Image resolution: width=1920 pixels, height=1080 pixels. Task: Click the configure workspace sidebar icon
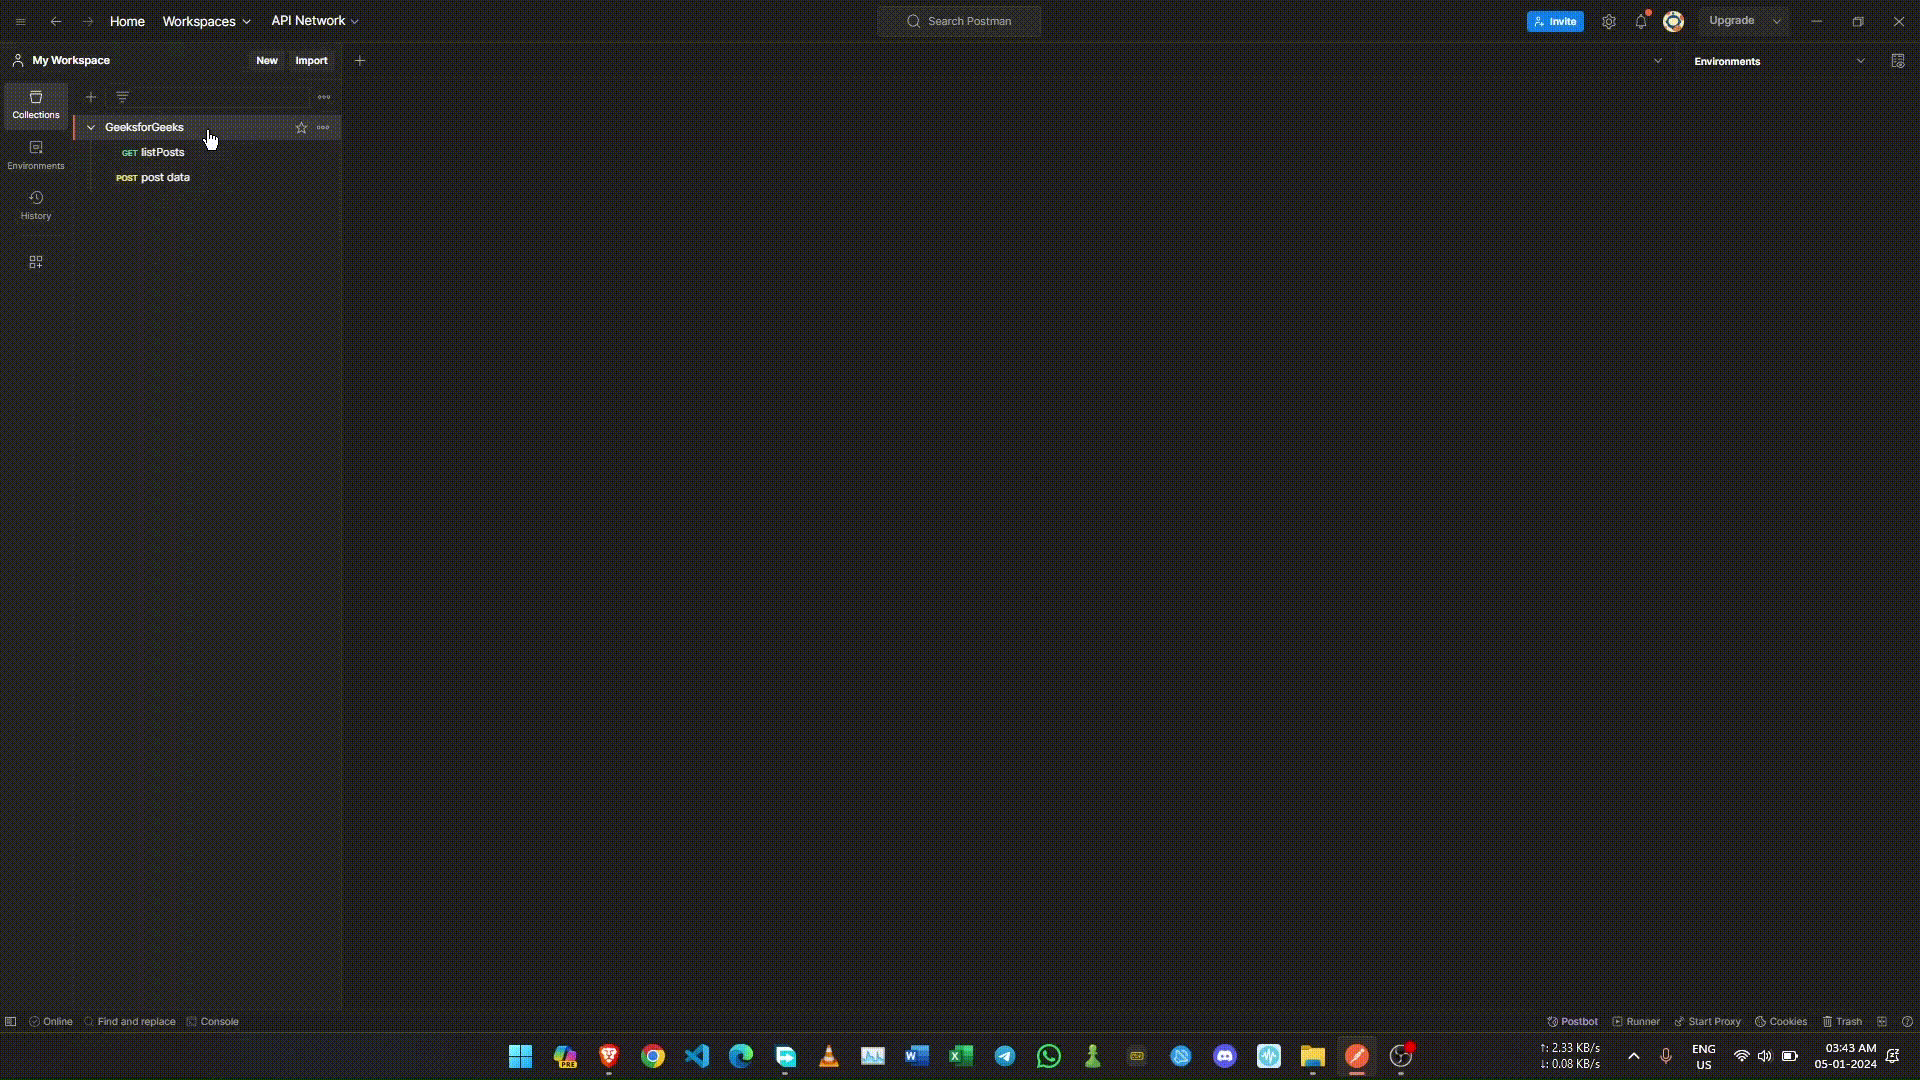click(36, 262)
